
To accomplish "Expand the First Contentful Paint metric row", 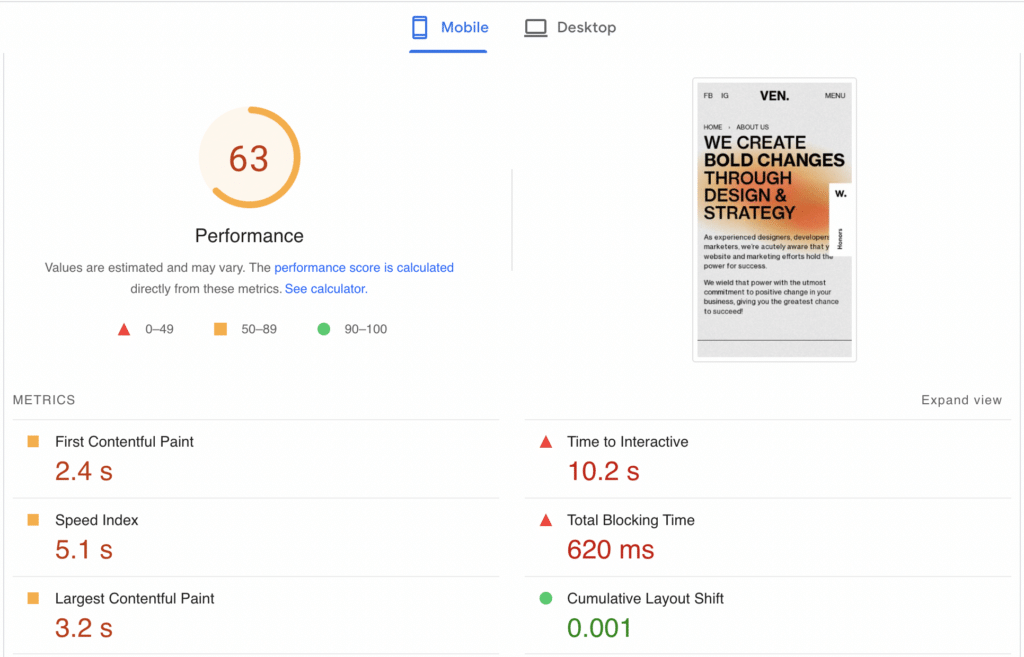I will (x=124, y=441).
